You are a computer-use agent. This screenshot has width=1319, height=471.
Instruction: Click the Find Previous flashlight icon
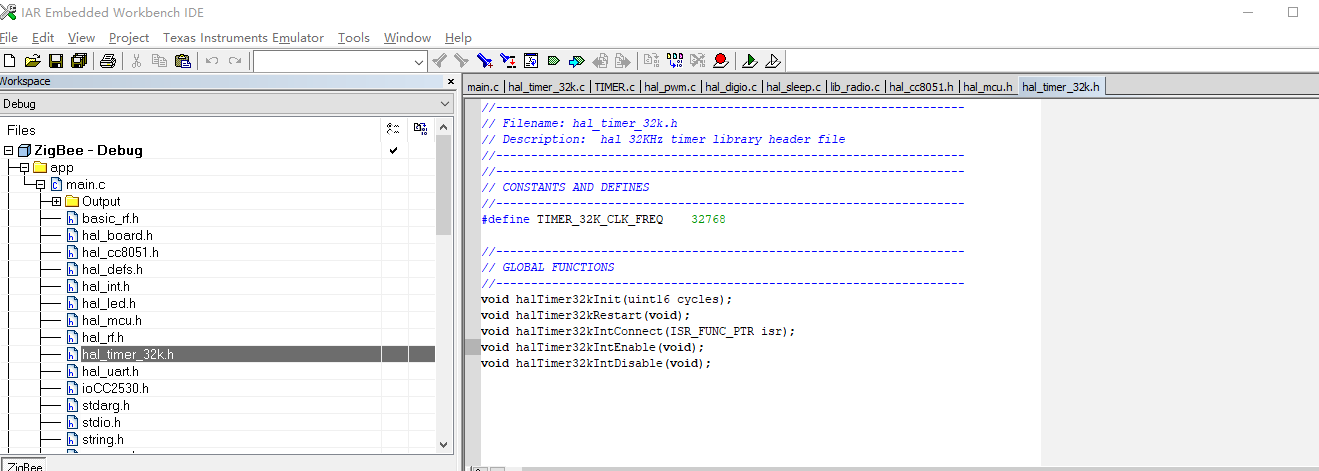(x=439, y=61)
